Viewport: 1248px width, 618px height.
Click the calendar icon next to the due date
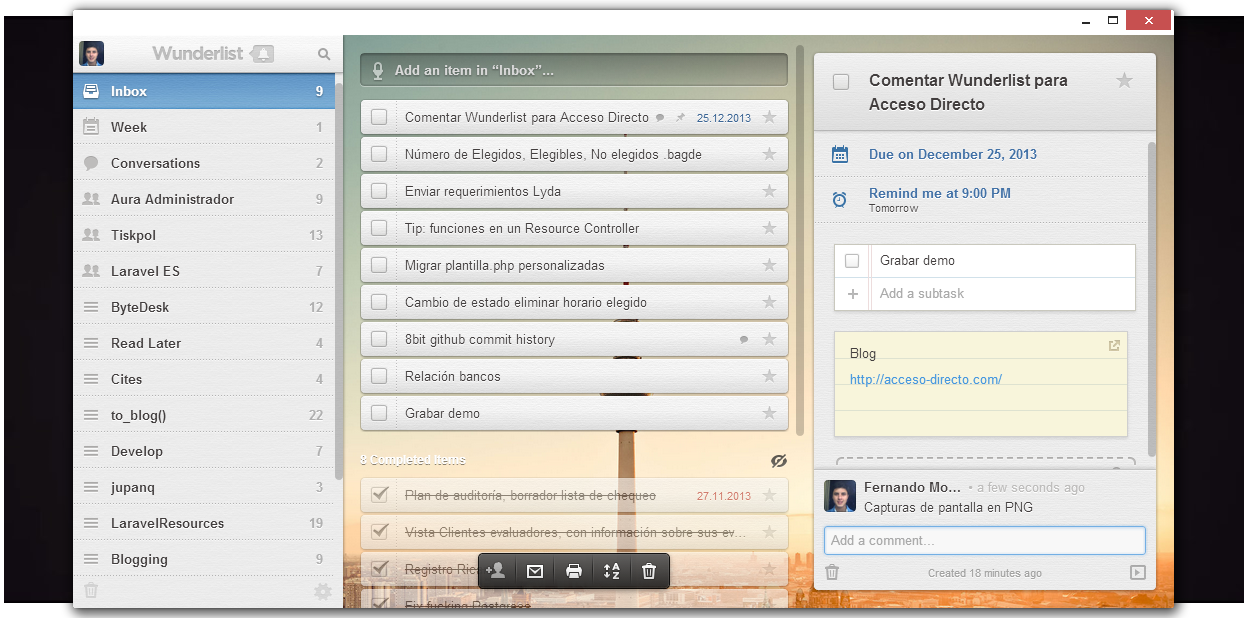(840, 154)
